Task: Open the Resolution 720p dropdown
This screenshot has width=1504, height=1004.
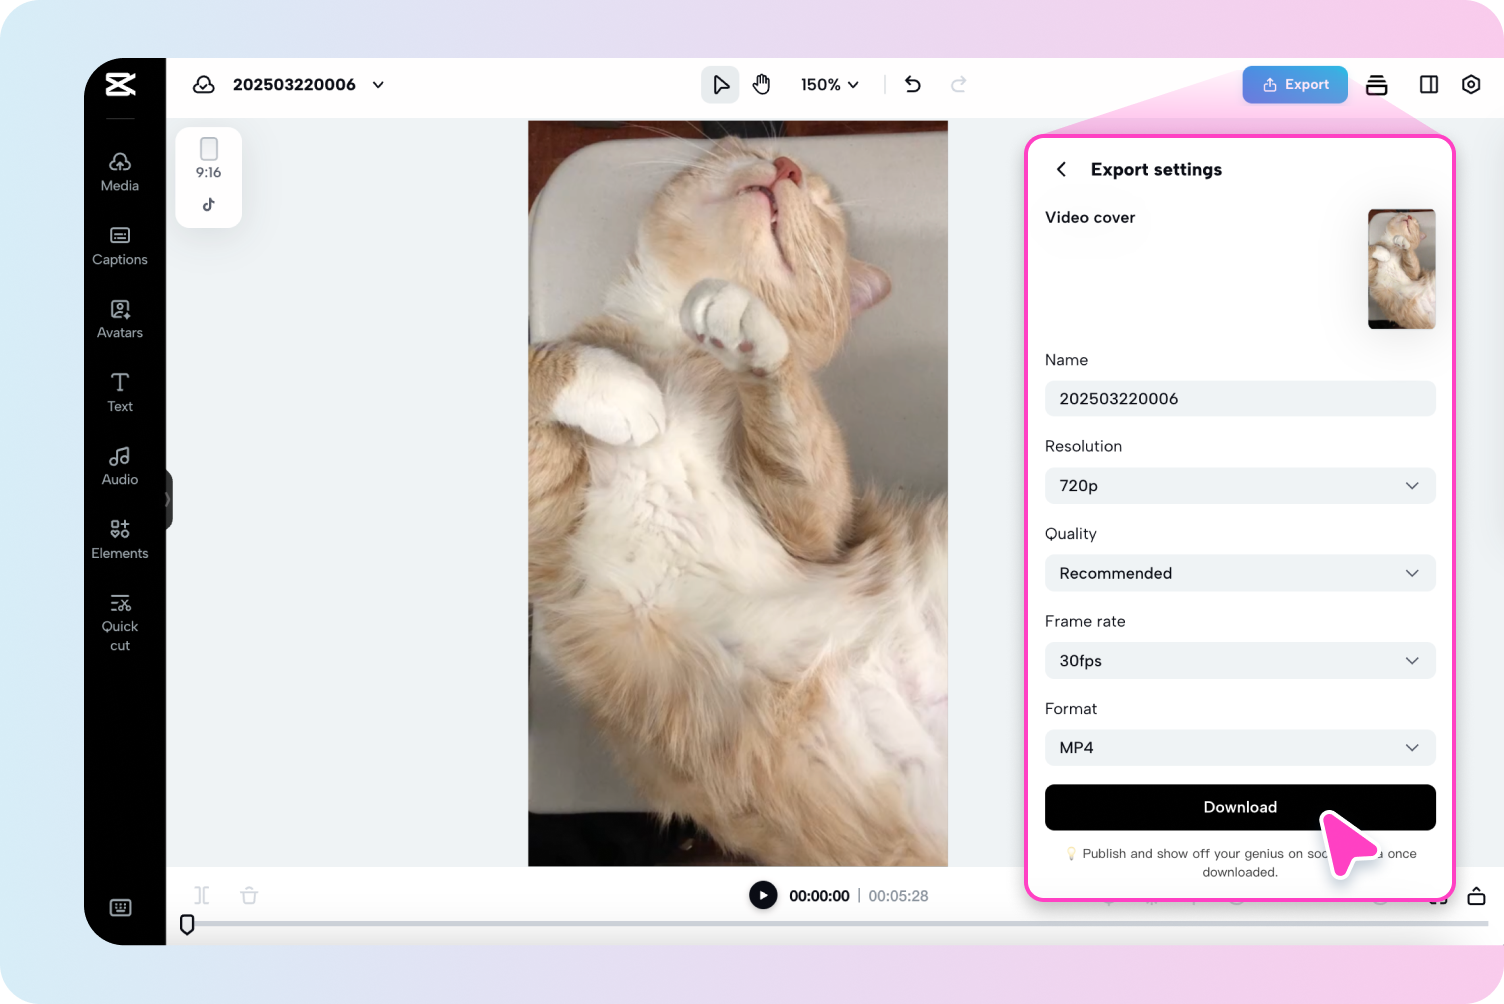Action: click(1240, 486)
